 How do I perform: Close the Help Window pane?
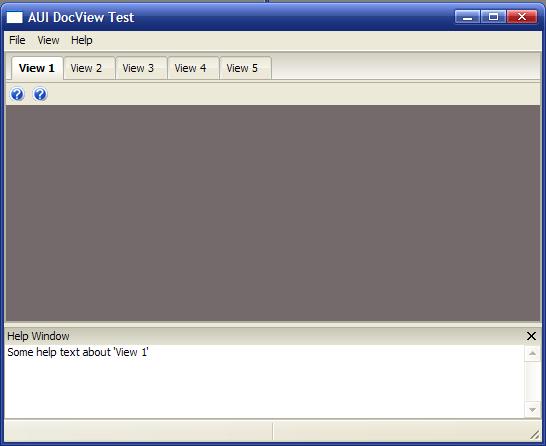(531, 336)
